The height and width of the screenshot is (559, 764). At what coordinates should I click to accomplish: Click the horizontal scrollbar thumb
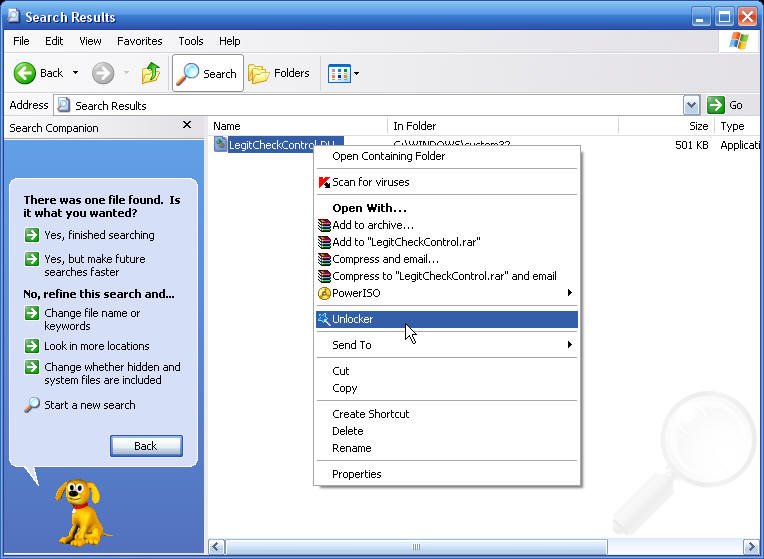(416, 547)
